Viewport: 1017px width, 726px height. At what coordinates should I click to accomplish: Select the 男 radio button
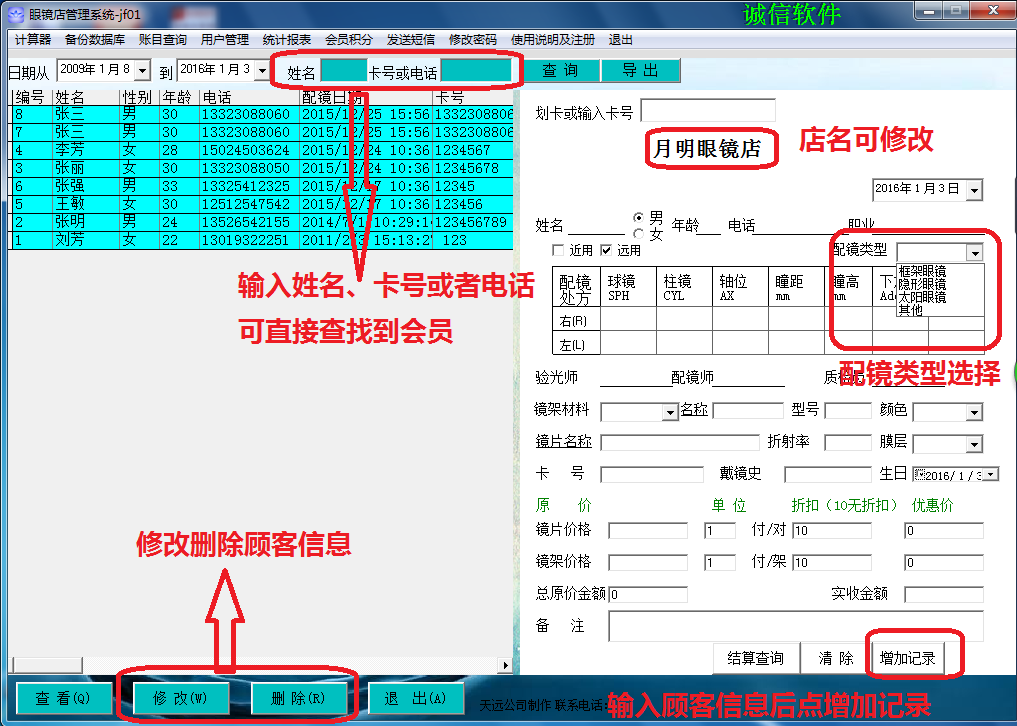[639, 217]
